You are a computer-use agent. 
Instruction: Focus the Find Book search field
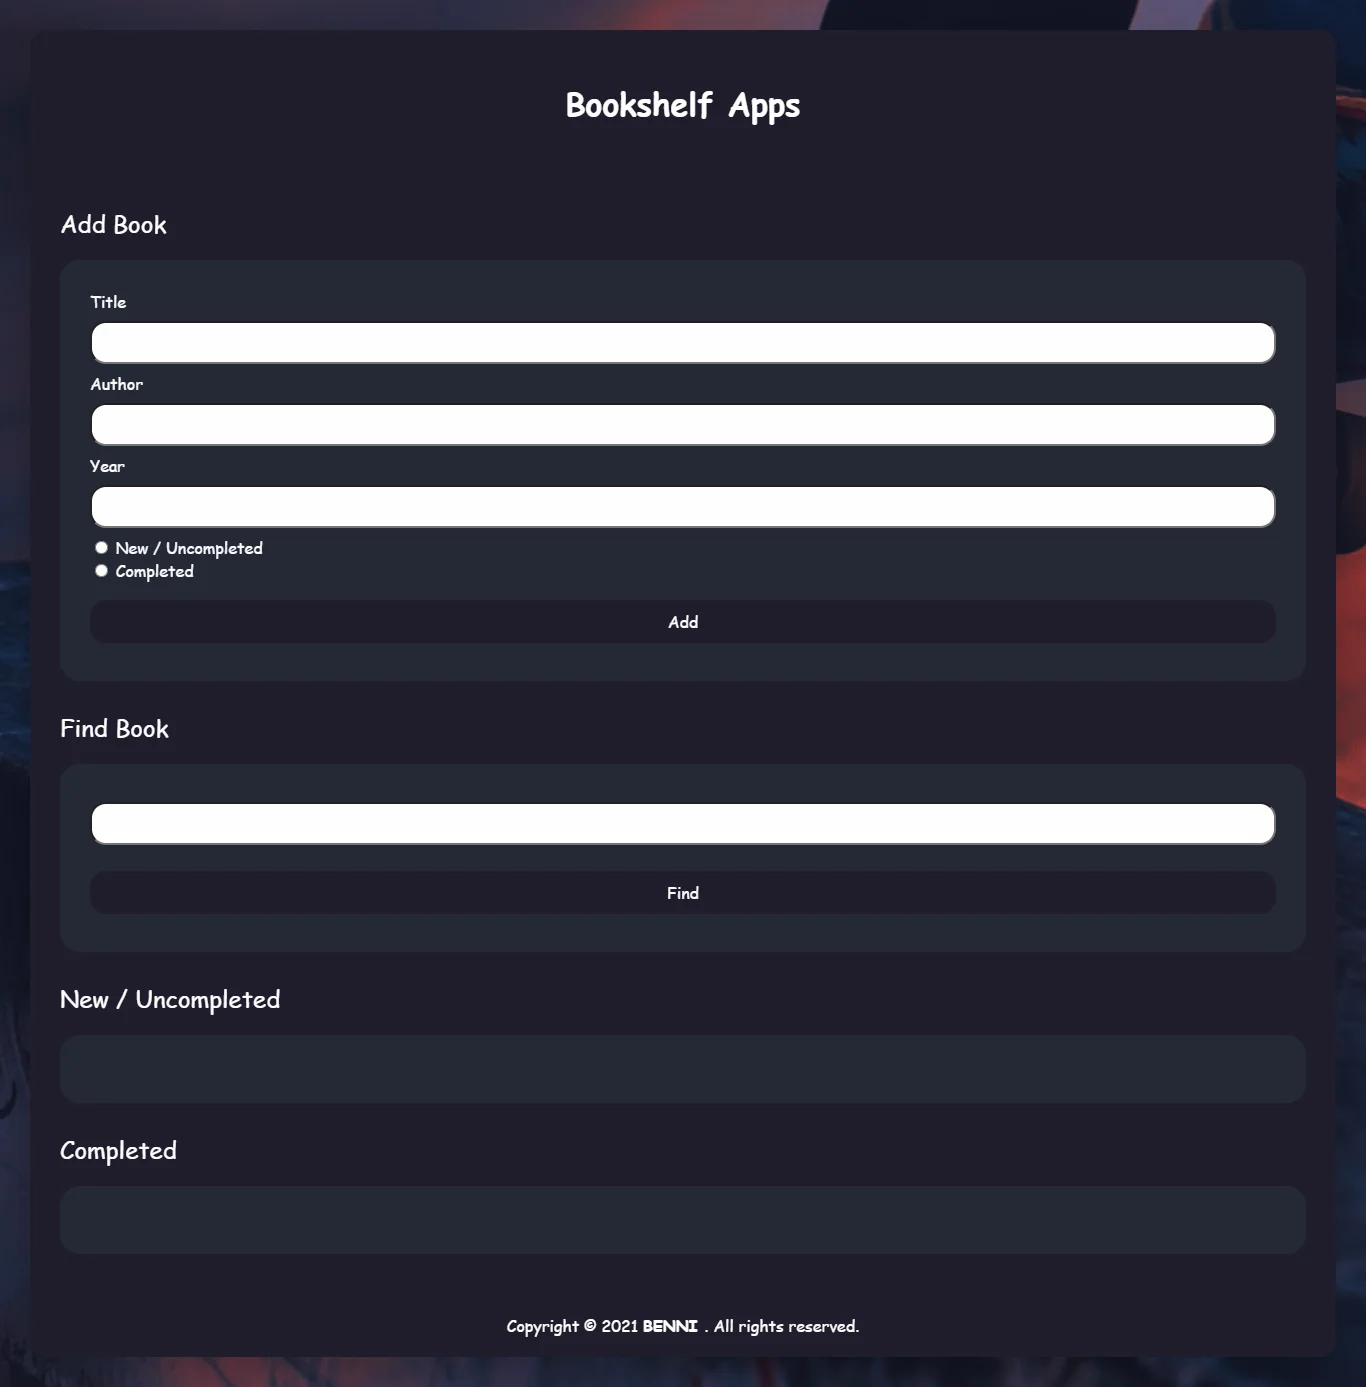(x=683, y=823)
